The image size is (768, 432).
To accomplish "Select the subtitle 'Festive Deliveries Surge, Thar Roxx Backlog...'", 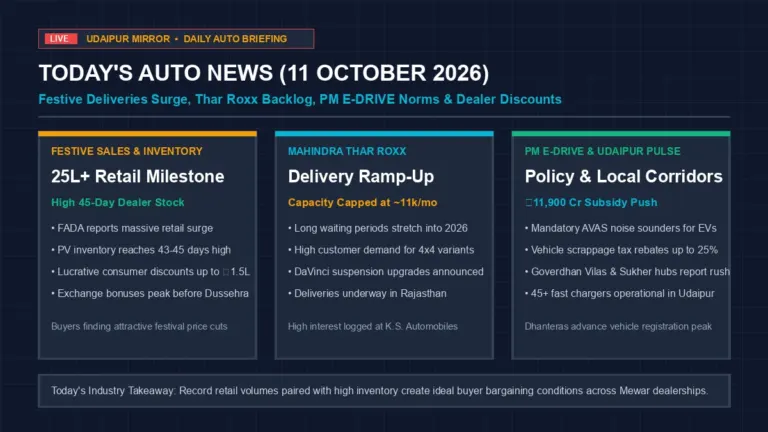I will tap(300, 99).
